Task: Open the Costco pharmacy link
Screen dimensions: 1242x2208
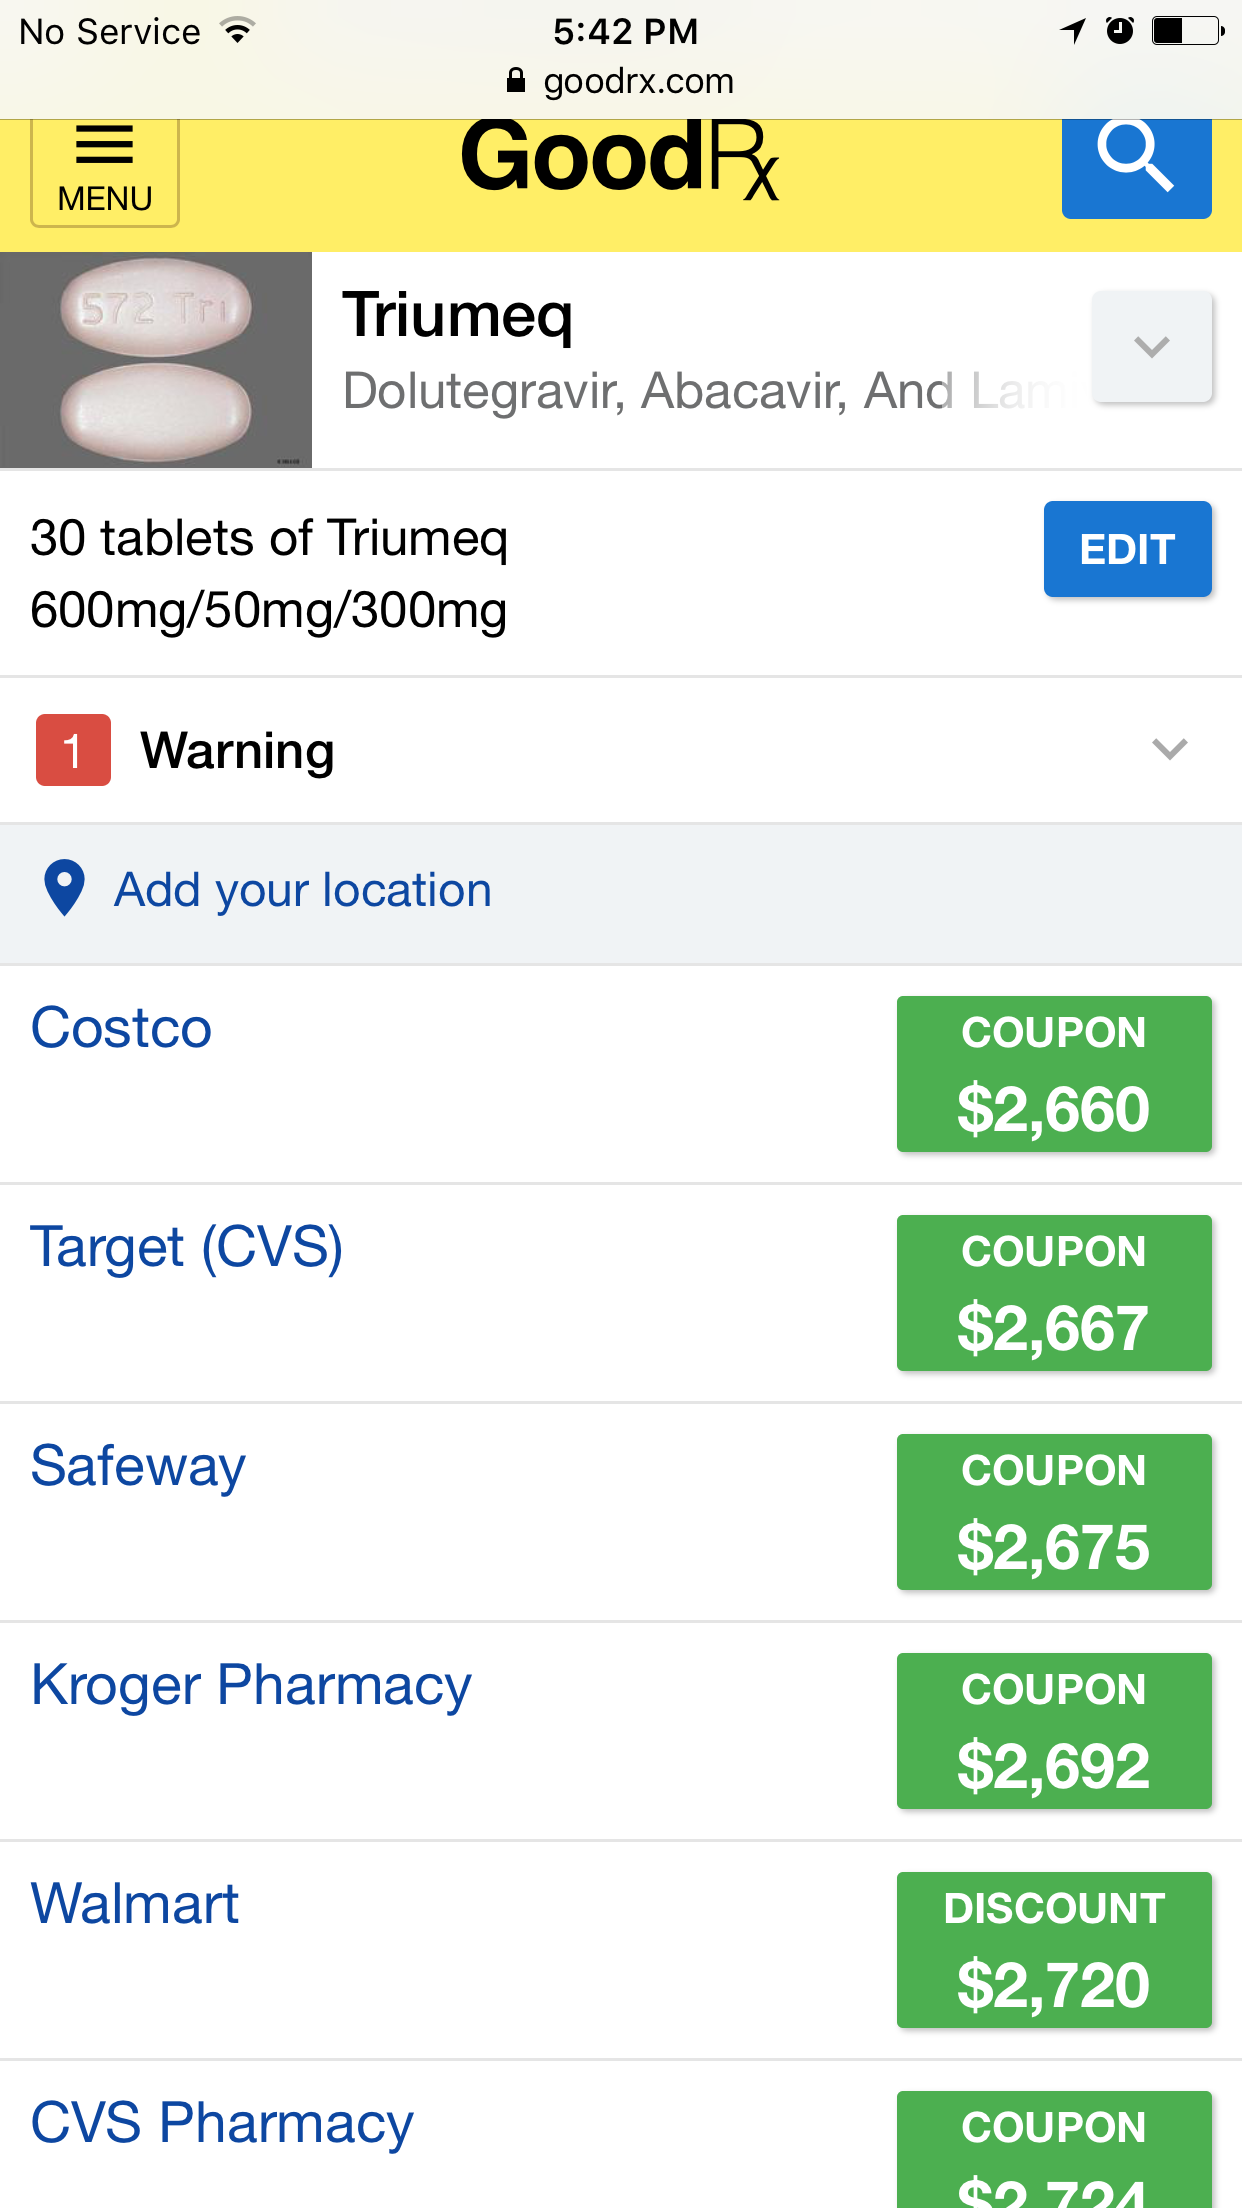Action: [x=121, y=1028]
